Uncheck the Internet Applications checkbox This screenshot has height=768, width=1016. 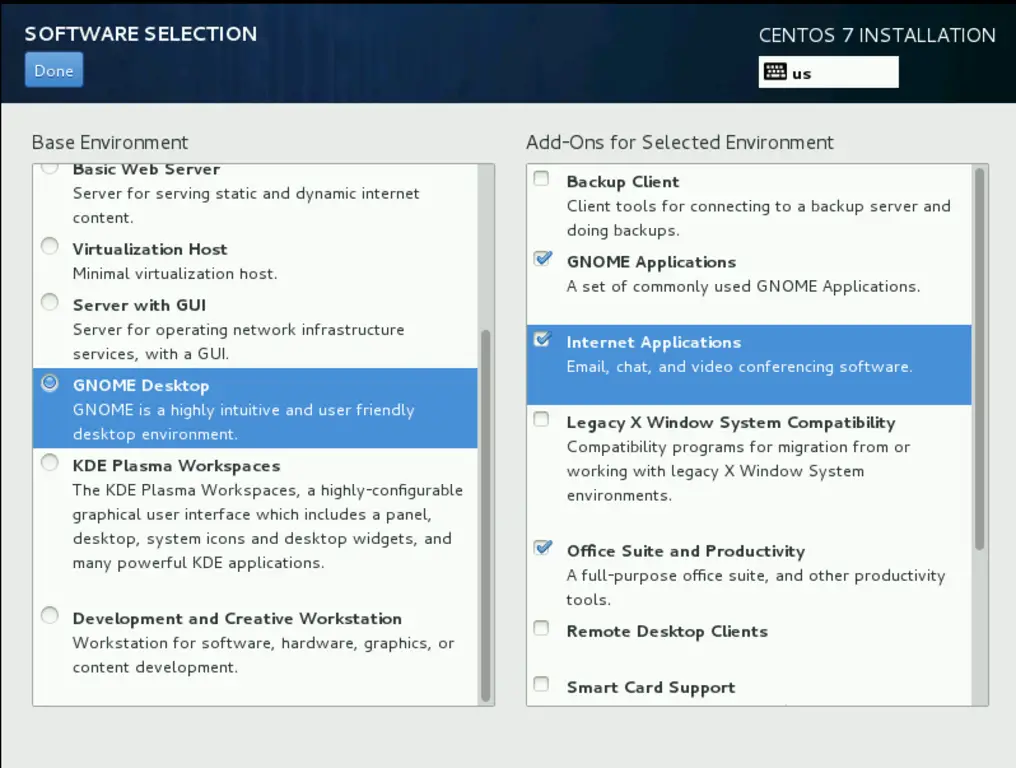542,339
